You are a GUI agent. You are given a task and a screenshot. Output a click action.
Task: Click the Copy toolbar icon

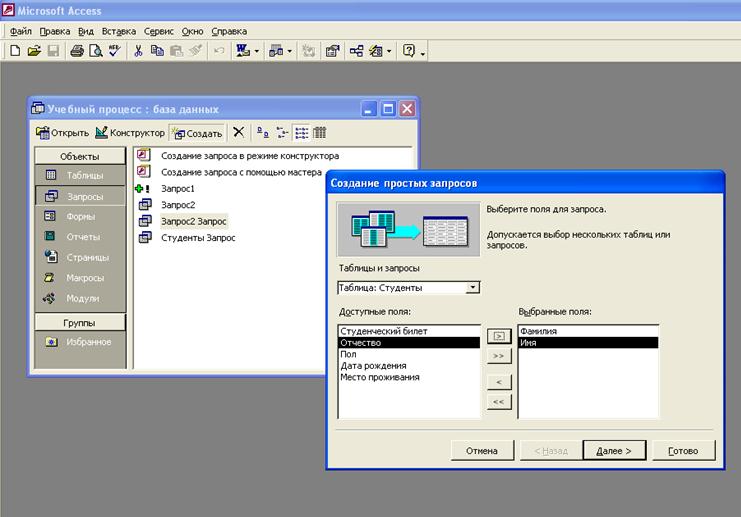[157, 51]
